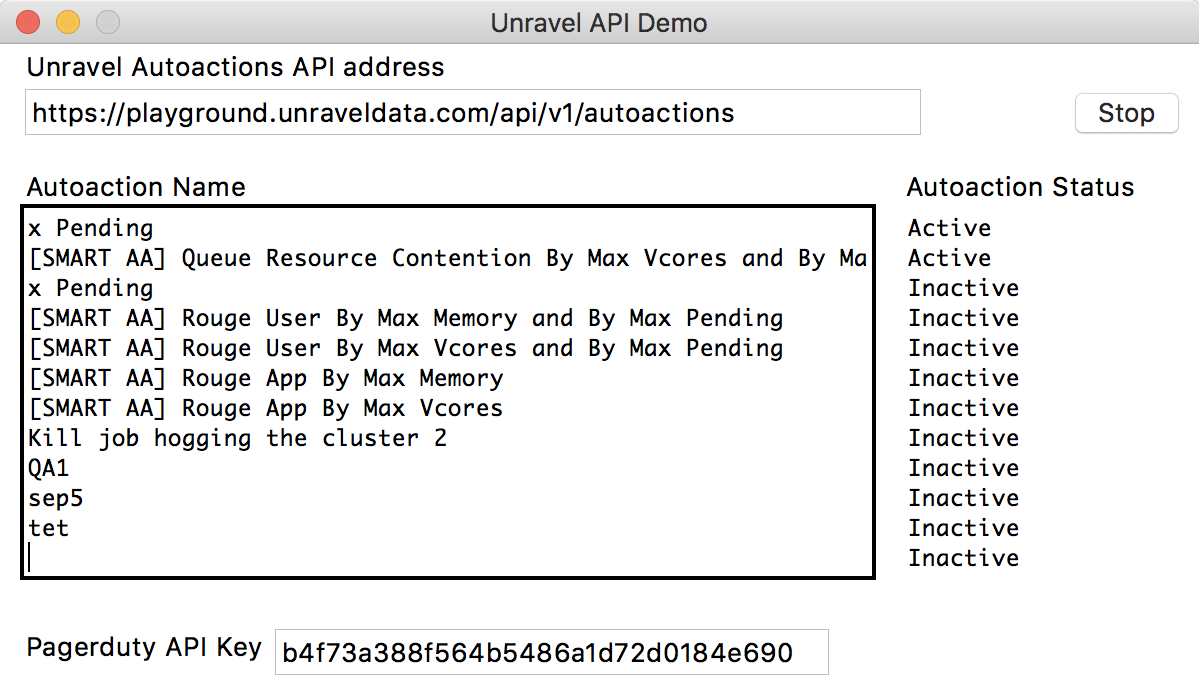Click the 'Autoaction Status' heading

tap(1020, 187)
